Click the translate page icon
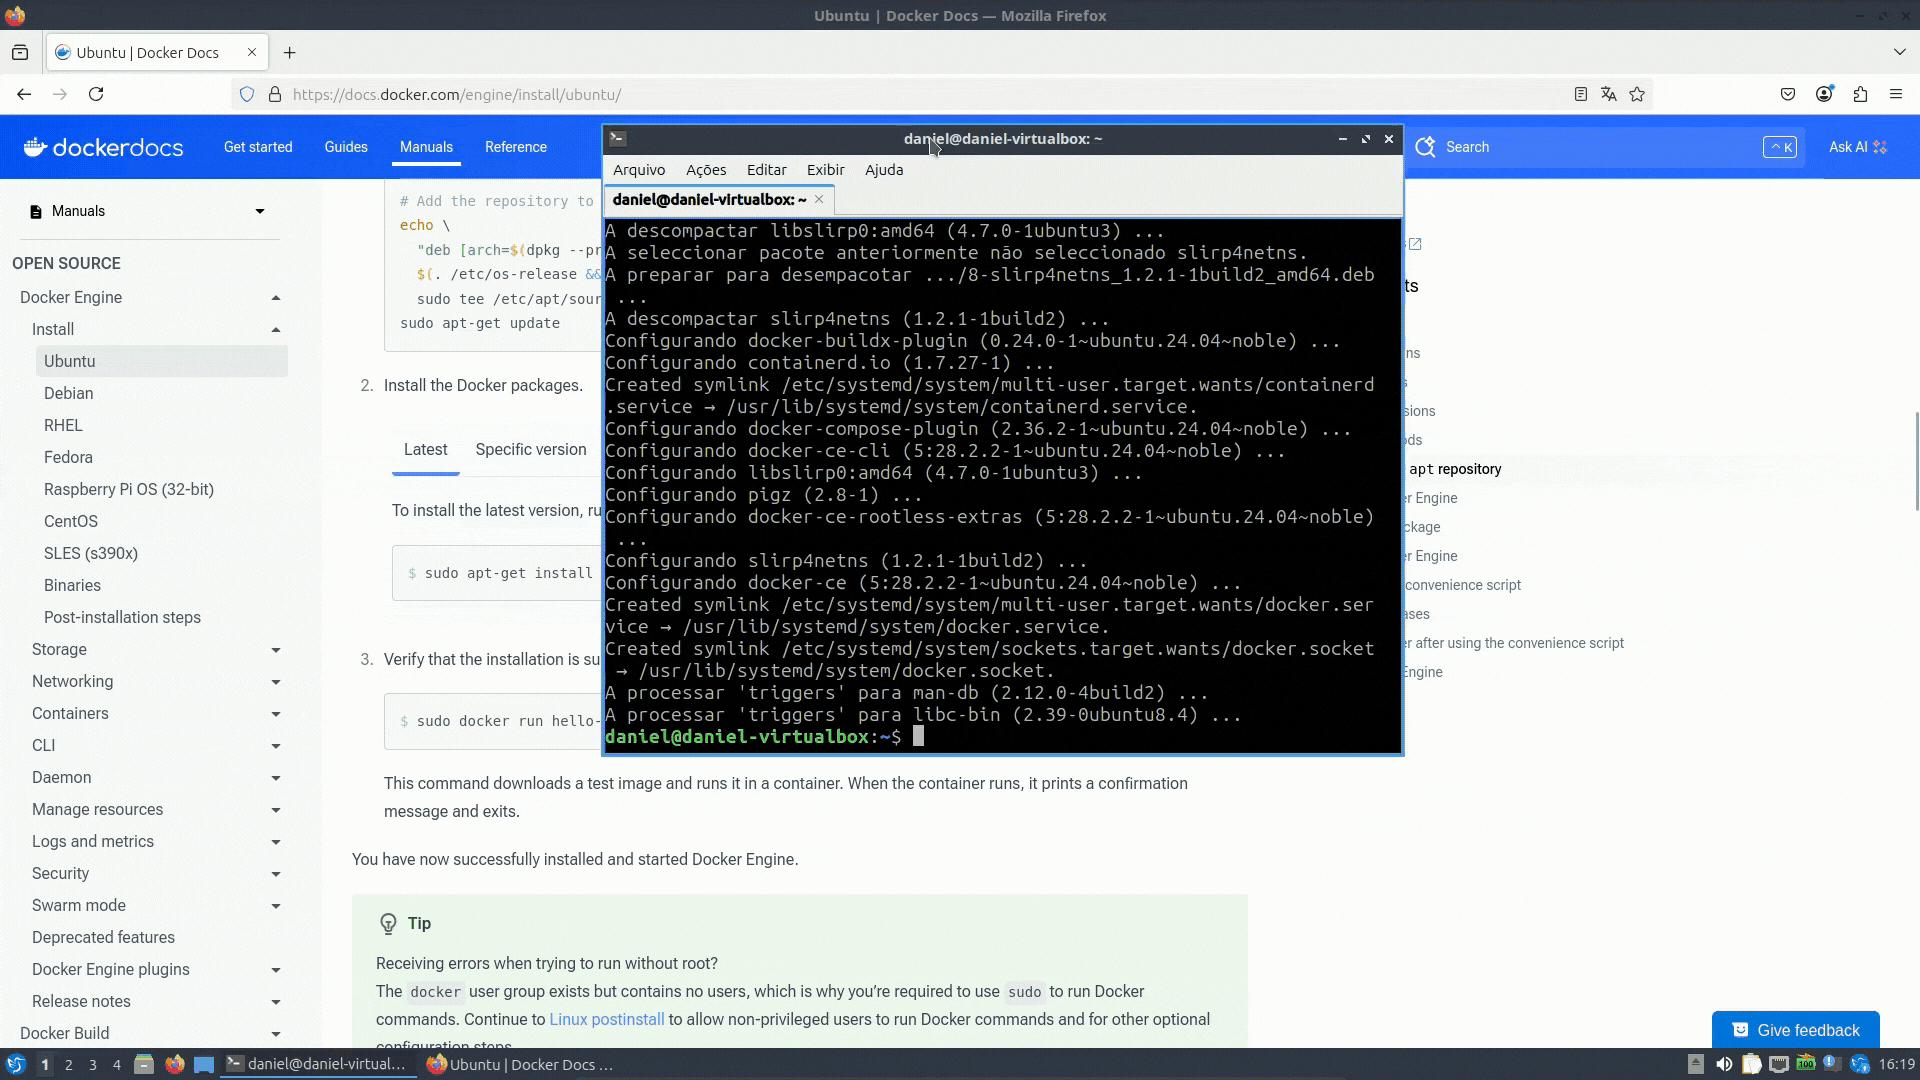This screenshot has height=1080, width=1920. click(x=1609, y=94)
